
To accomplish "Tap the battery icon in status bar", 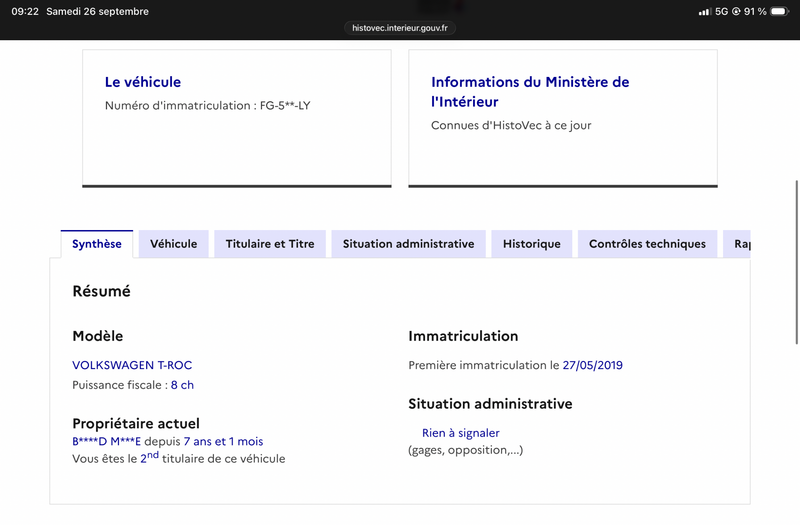I will (x=780, y=11).
